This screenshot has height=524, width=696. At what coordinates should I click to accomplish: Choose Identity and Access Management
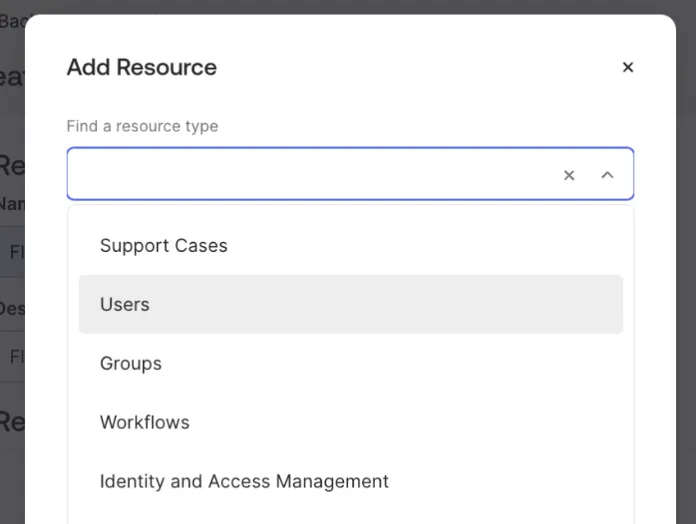tap(351, 481)
